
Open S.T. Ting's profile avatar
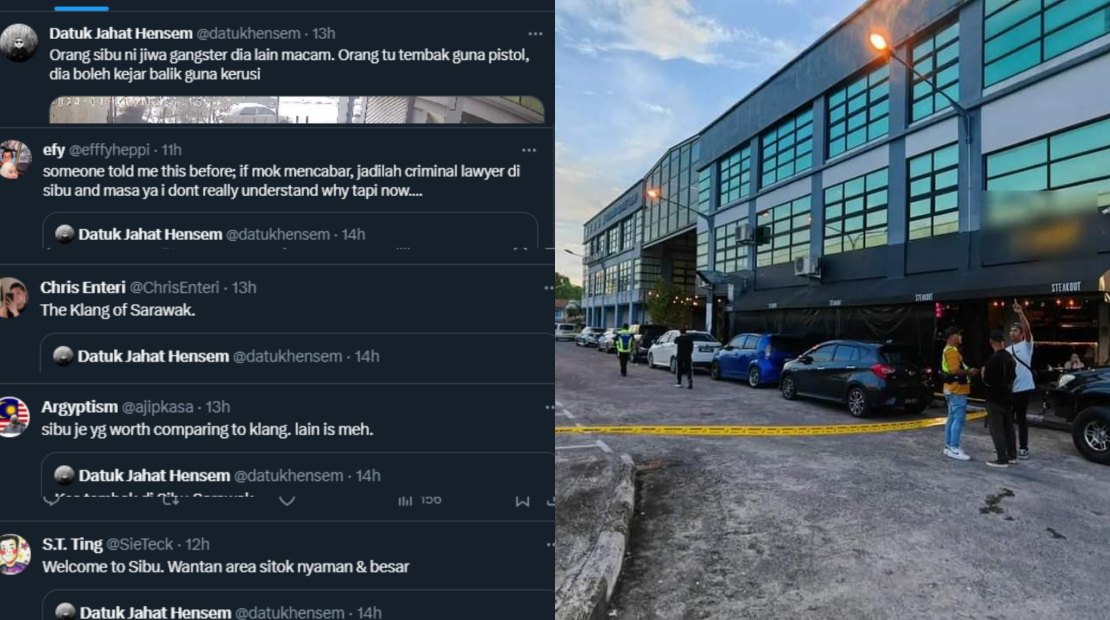point(15,554)
